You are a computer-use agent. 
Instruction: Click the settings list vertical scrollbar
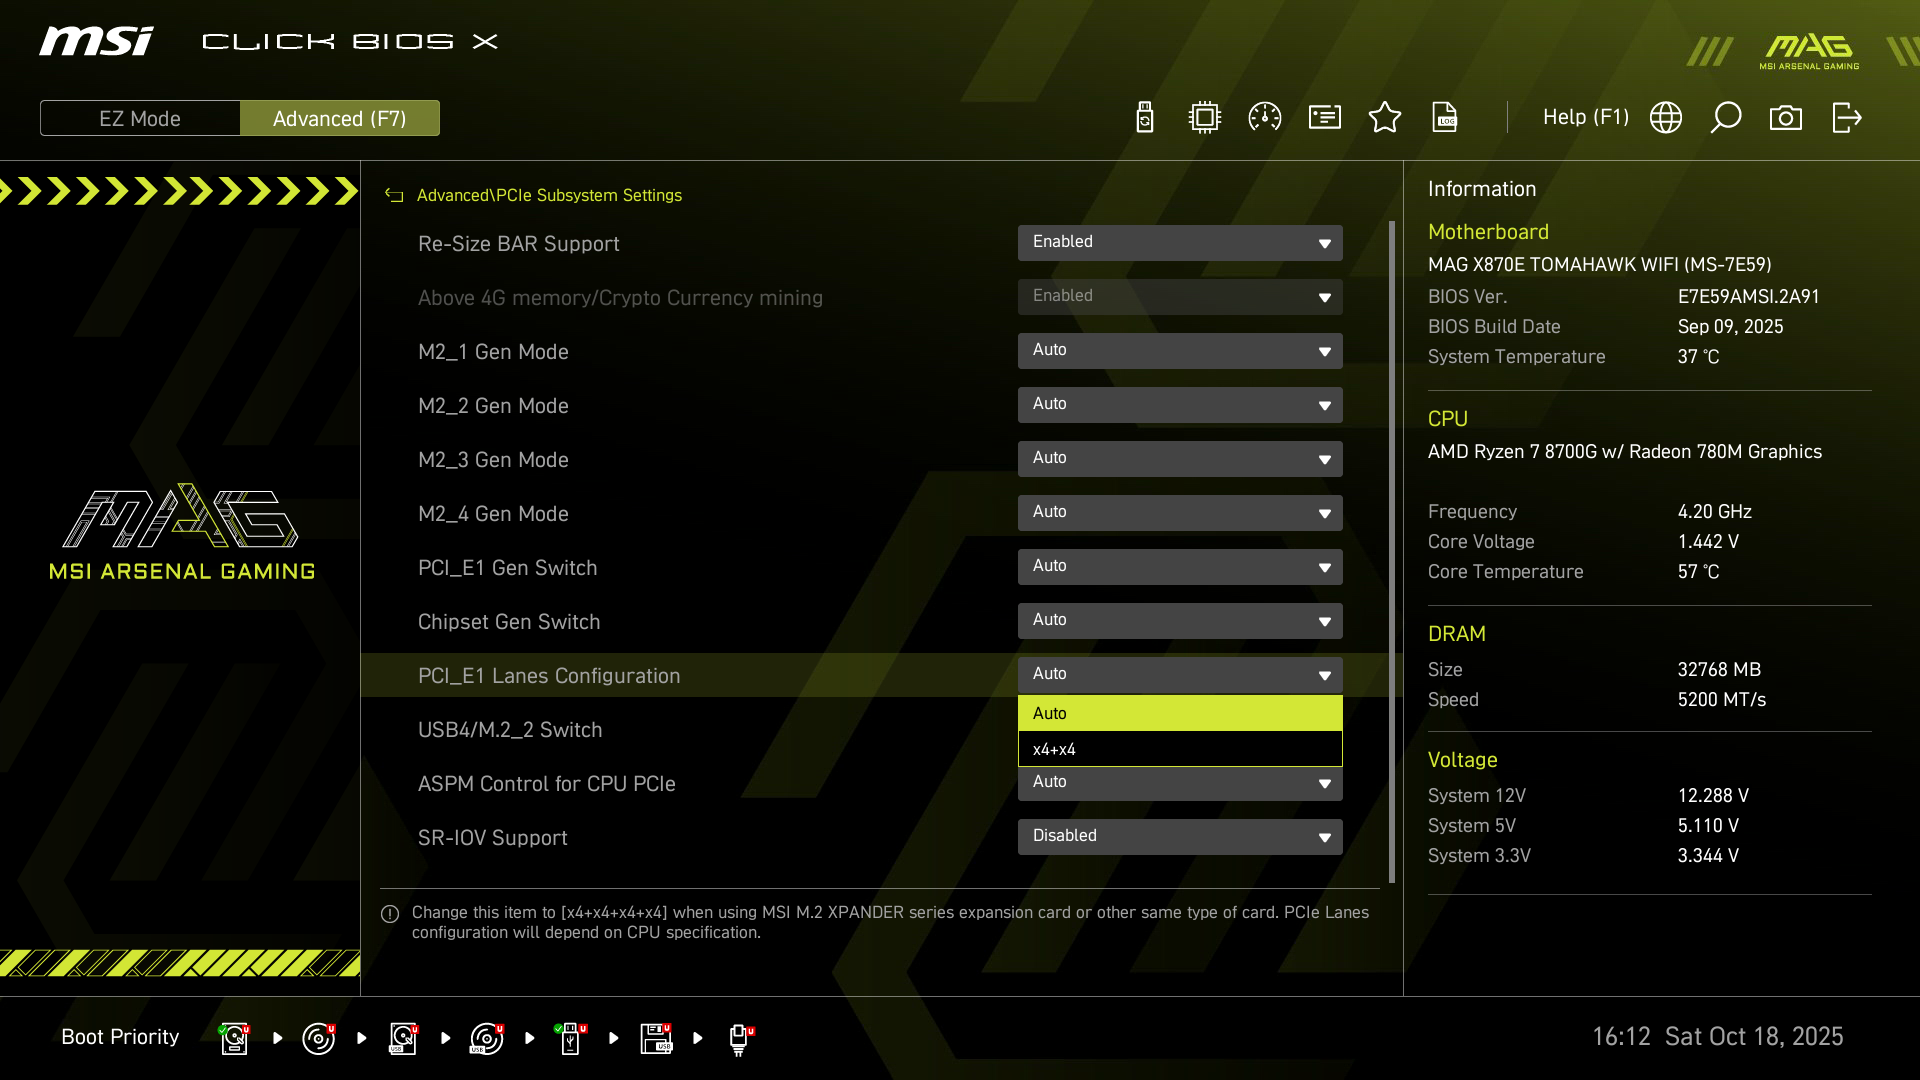(1391, 550)
